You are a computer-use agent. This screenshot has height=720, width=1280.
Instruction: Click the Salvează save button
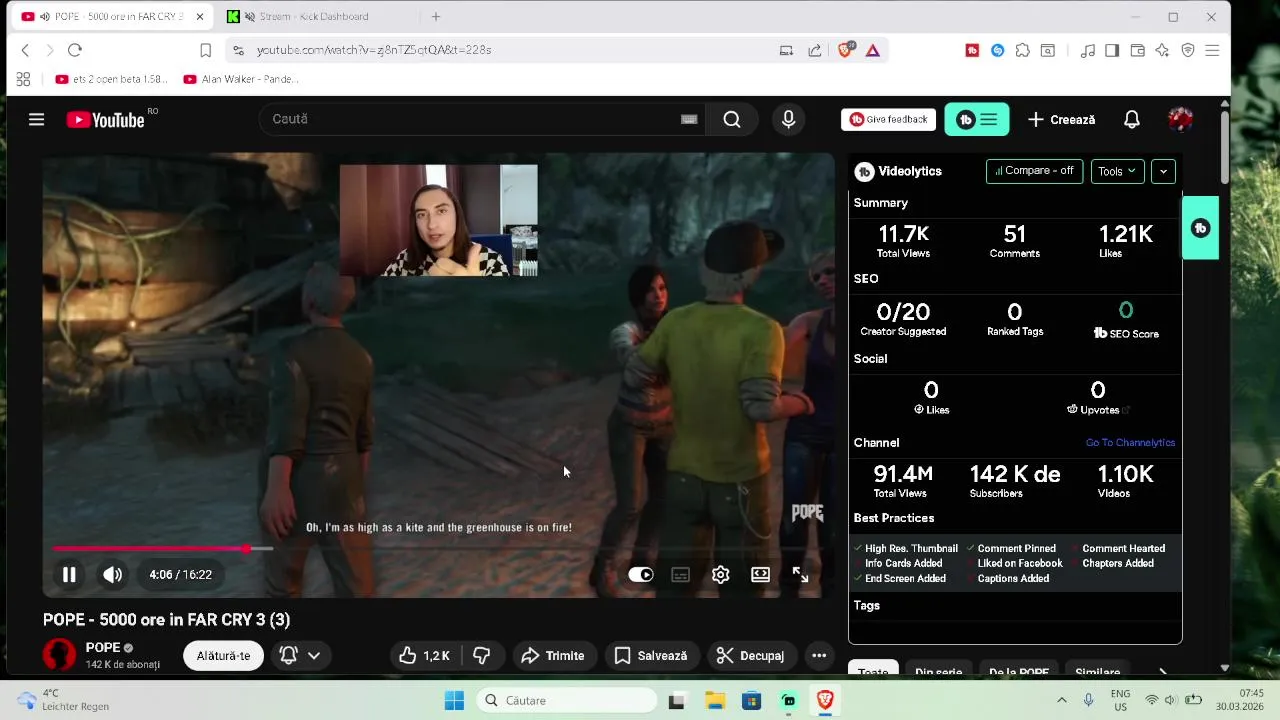click(x=650, y=655)
